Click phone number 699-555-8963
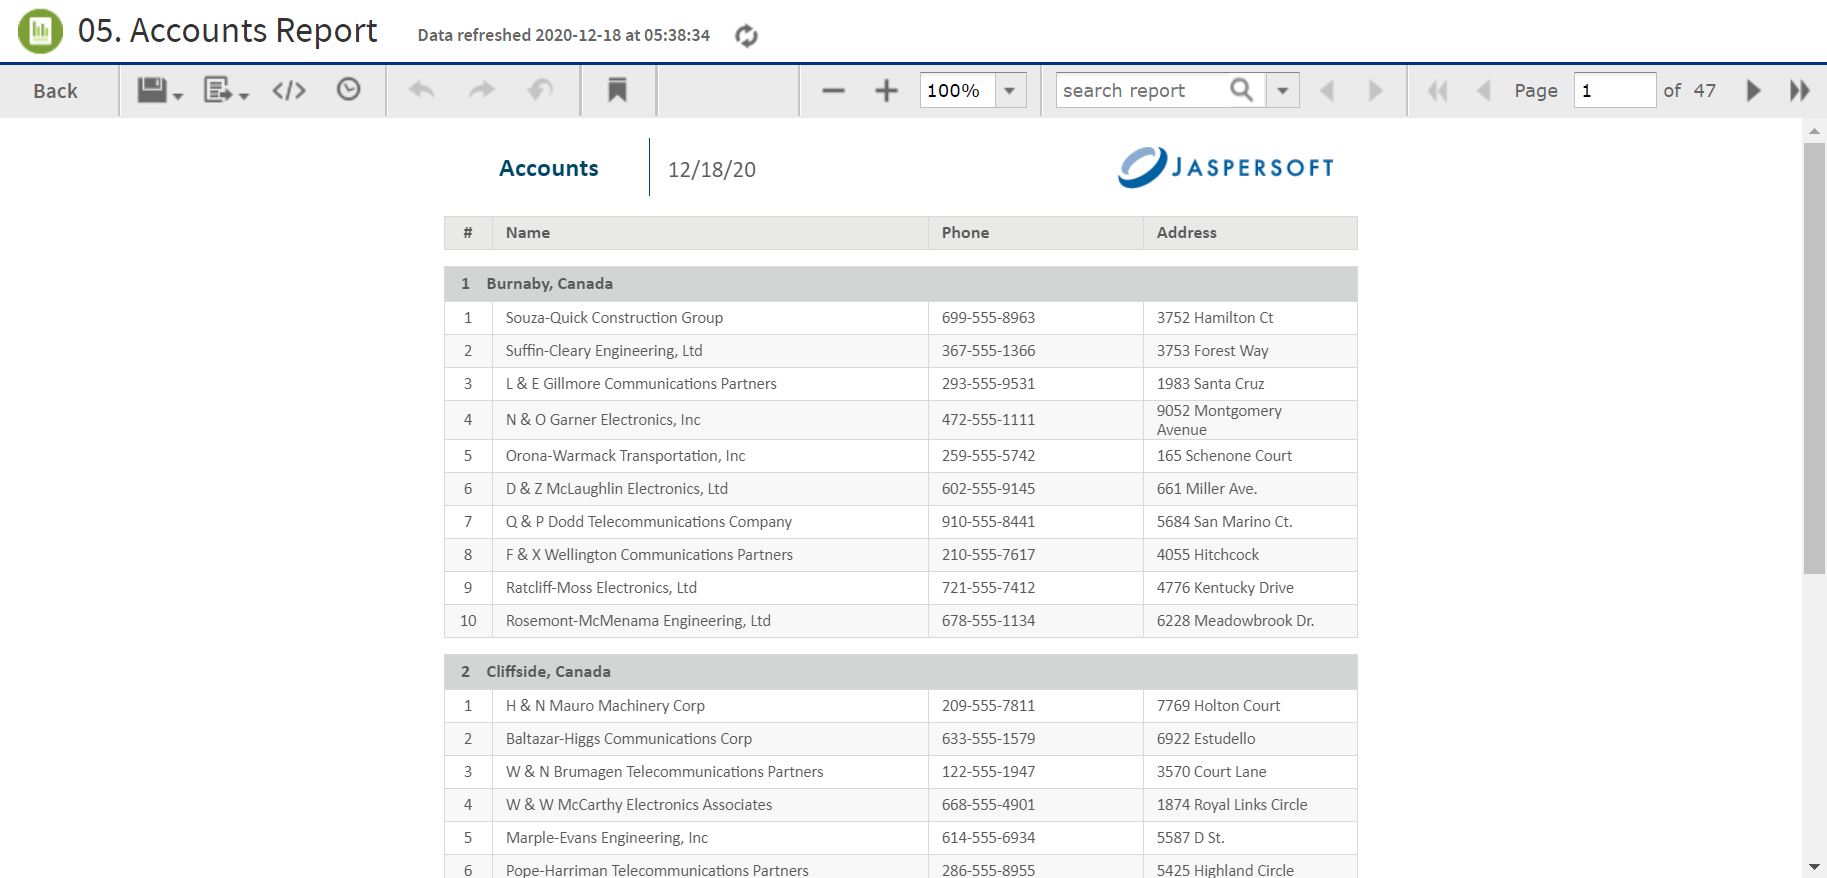This screenshot has width=1827, height=878. pos(988,318)
